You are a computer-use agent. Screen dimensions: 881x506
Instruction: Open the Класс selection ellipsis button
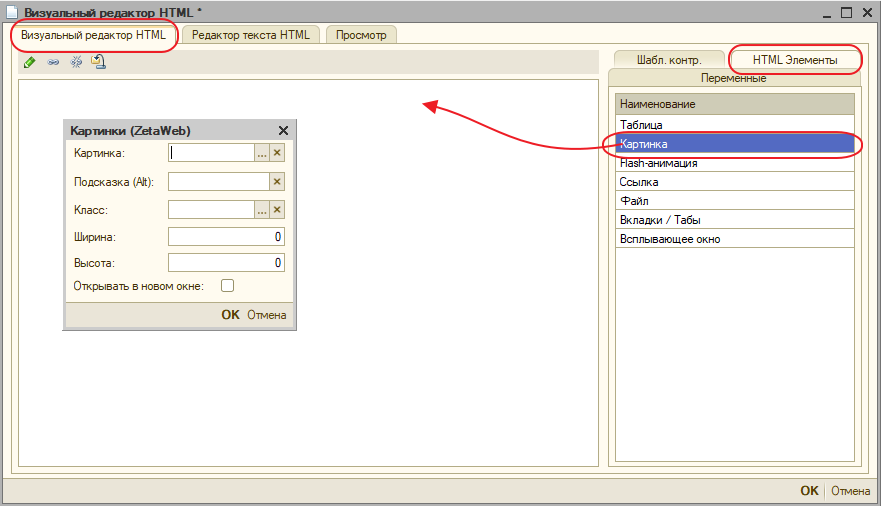[262, 209]
